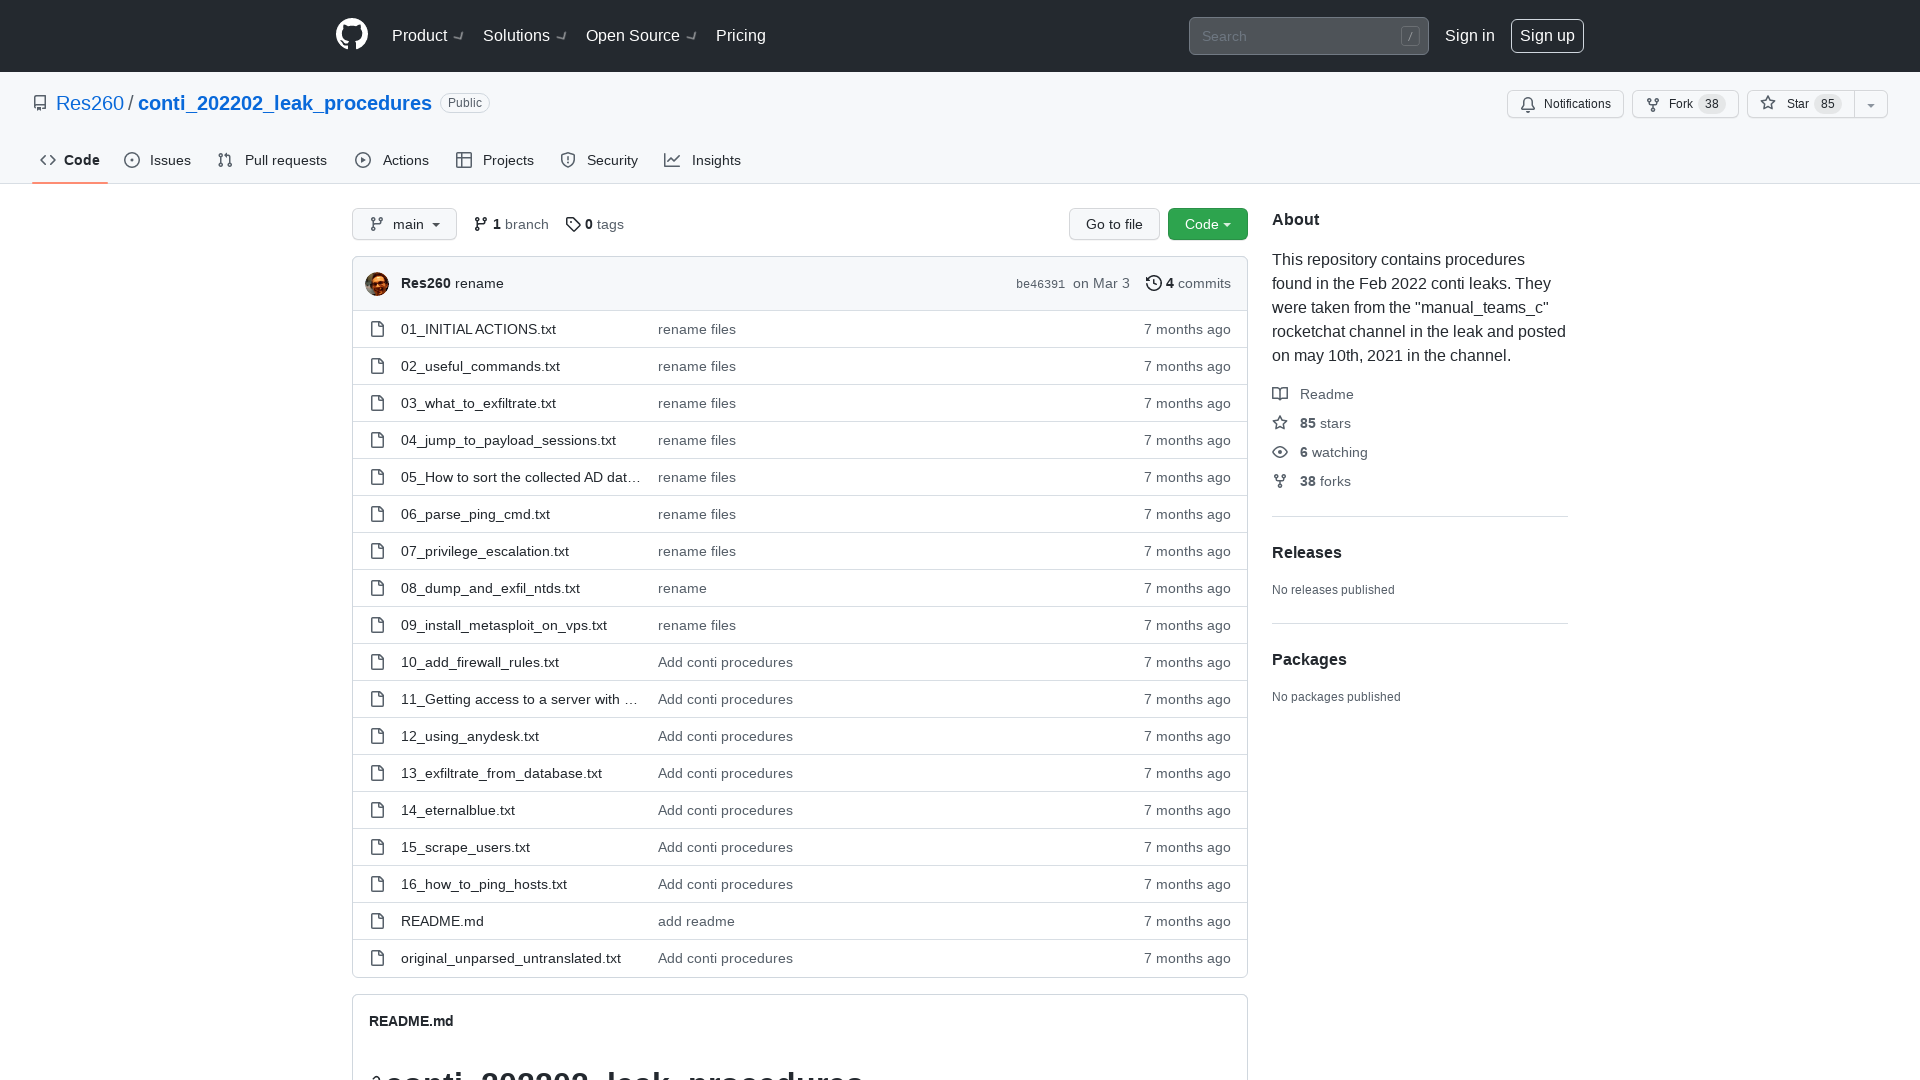Image resolution: width=1920 pixels, height=1080 pixels.
Task: Expand the Product menu in header
Action: (428, 36)
